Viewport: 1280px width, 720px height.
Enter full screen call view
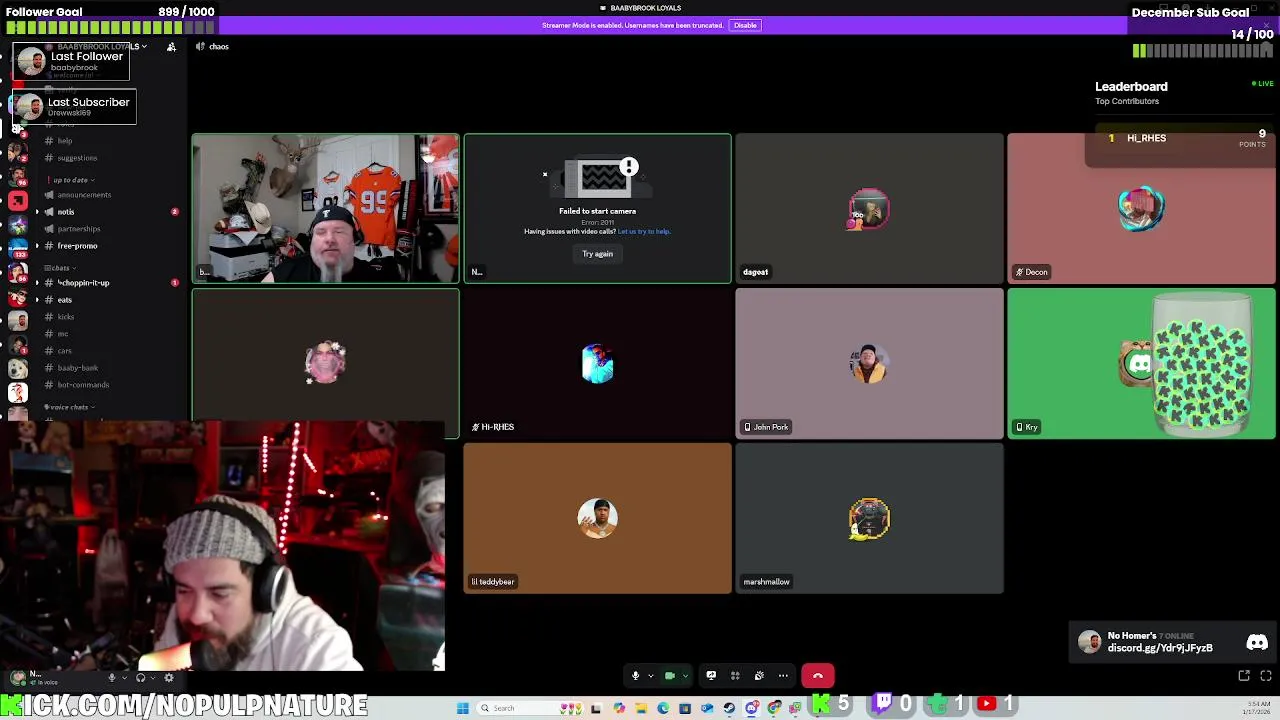point(1266,676)
